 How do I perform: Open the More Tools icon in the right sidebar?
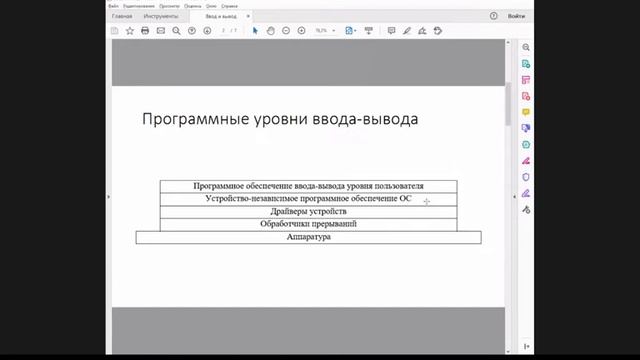tap(526, 210)
